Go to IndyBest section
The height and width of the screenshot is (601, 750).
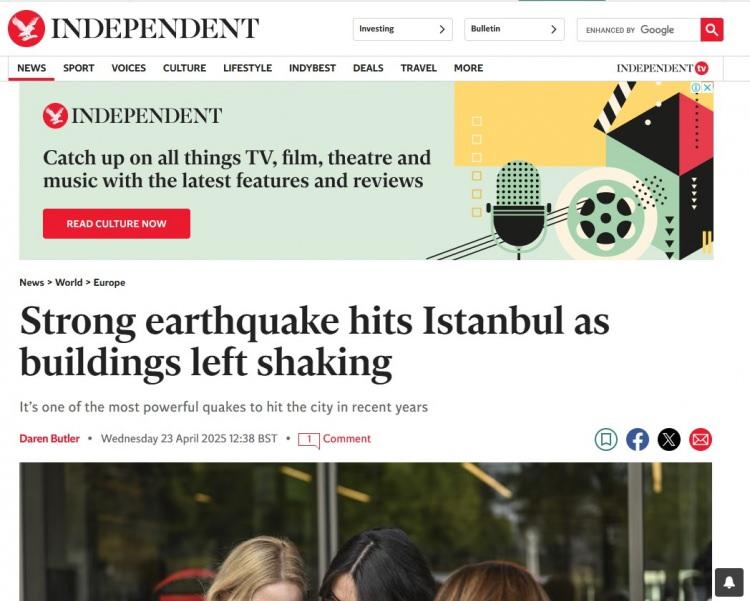pos(312,68)
